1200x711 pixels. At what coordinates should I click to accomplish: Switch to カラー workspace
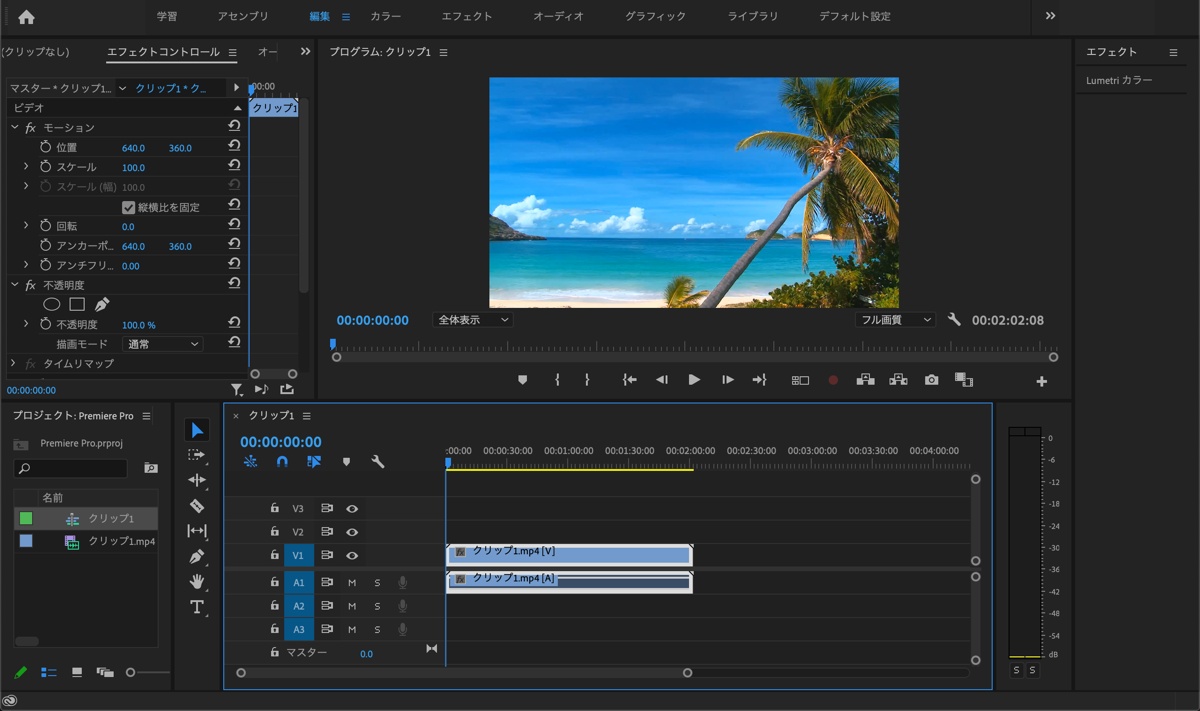[386, 17]
